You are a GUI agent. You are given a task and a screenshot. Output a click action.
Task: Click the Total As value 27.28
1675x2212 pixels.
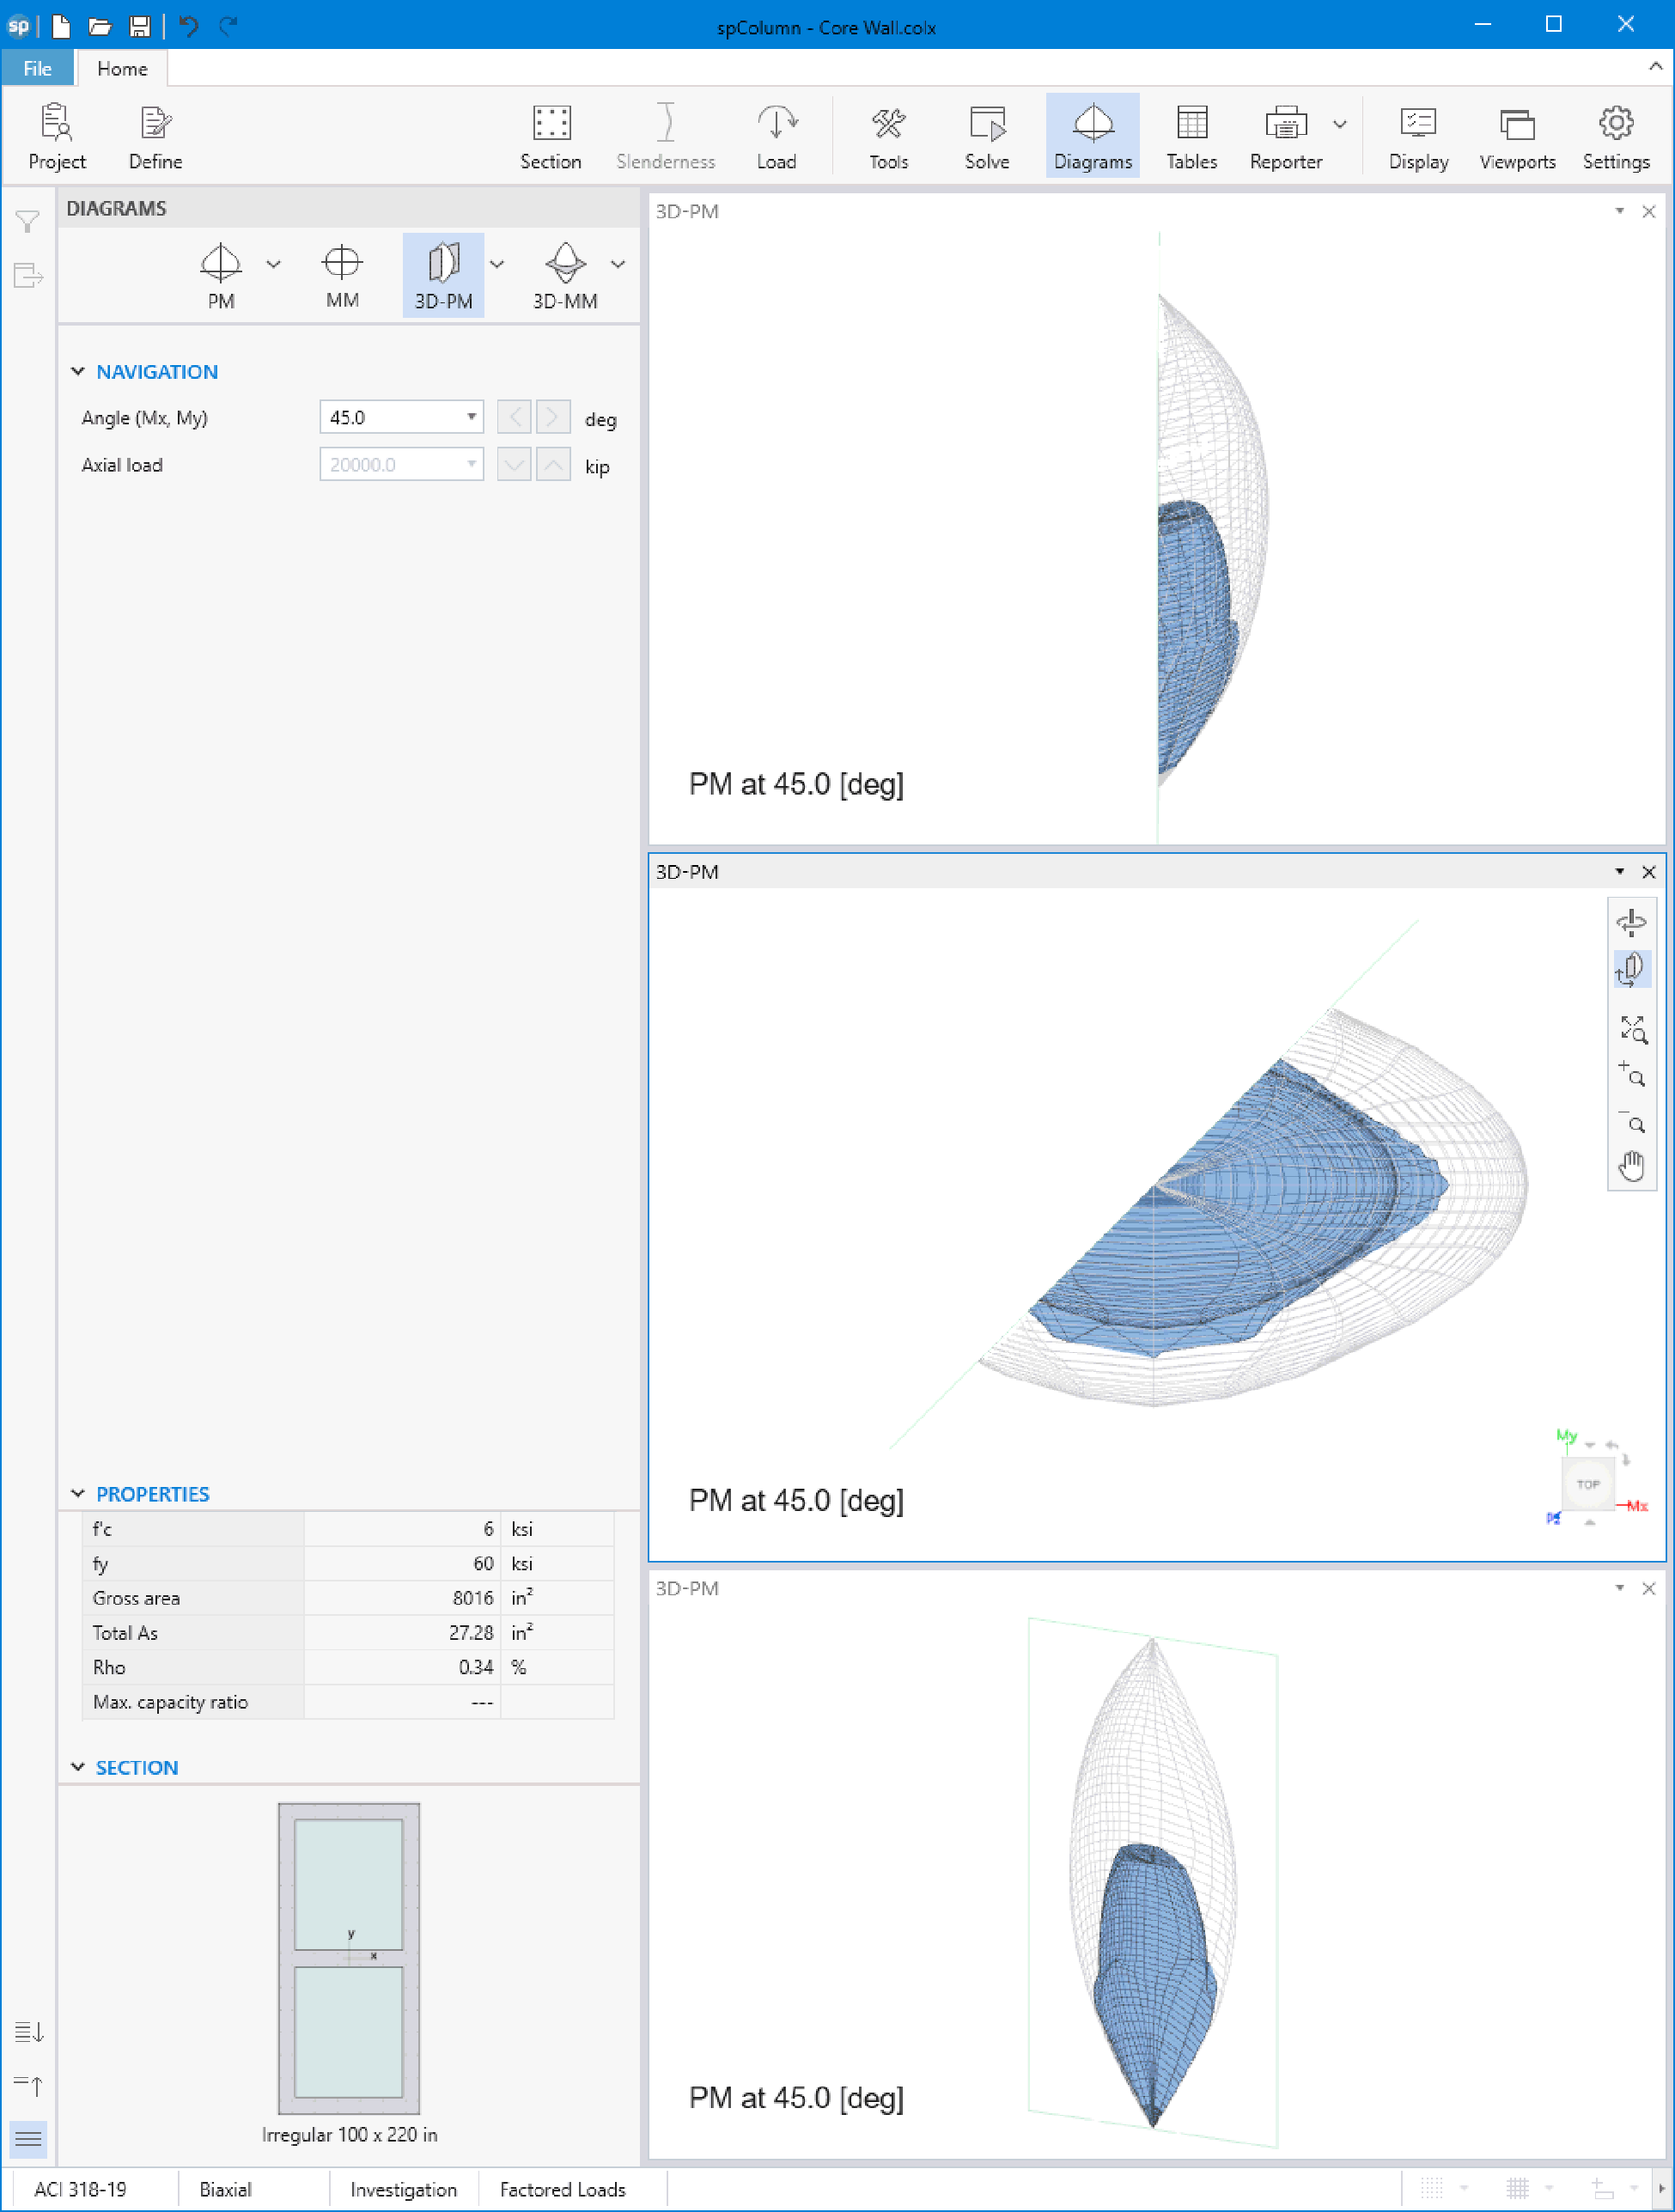(x=471, y=1633)
